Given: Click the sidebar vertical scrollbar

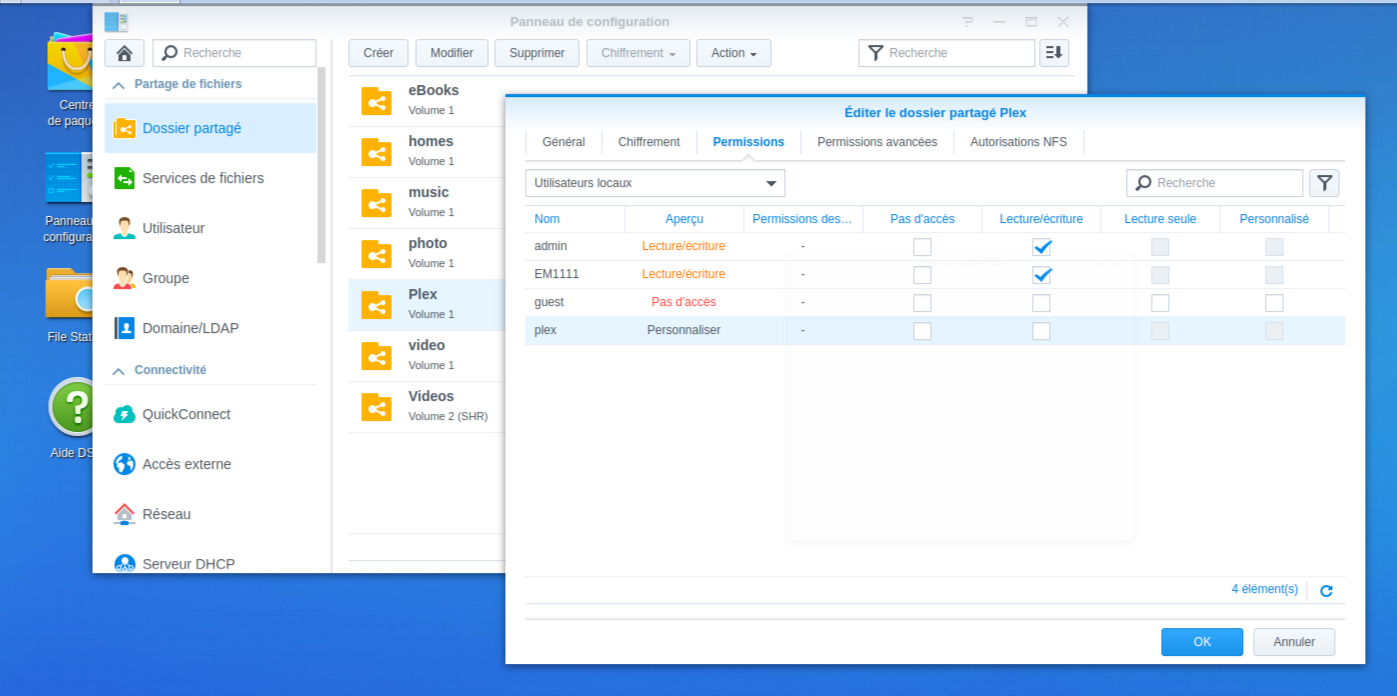Looking at the screenshot, I should pyautogui.click(x=321, y=165).
